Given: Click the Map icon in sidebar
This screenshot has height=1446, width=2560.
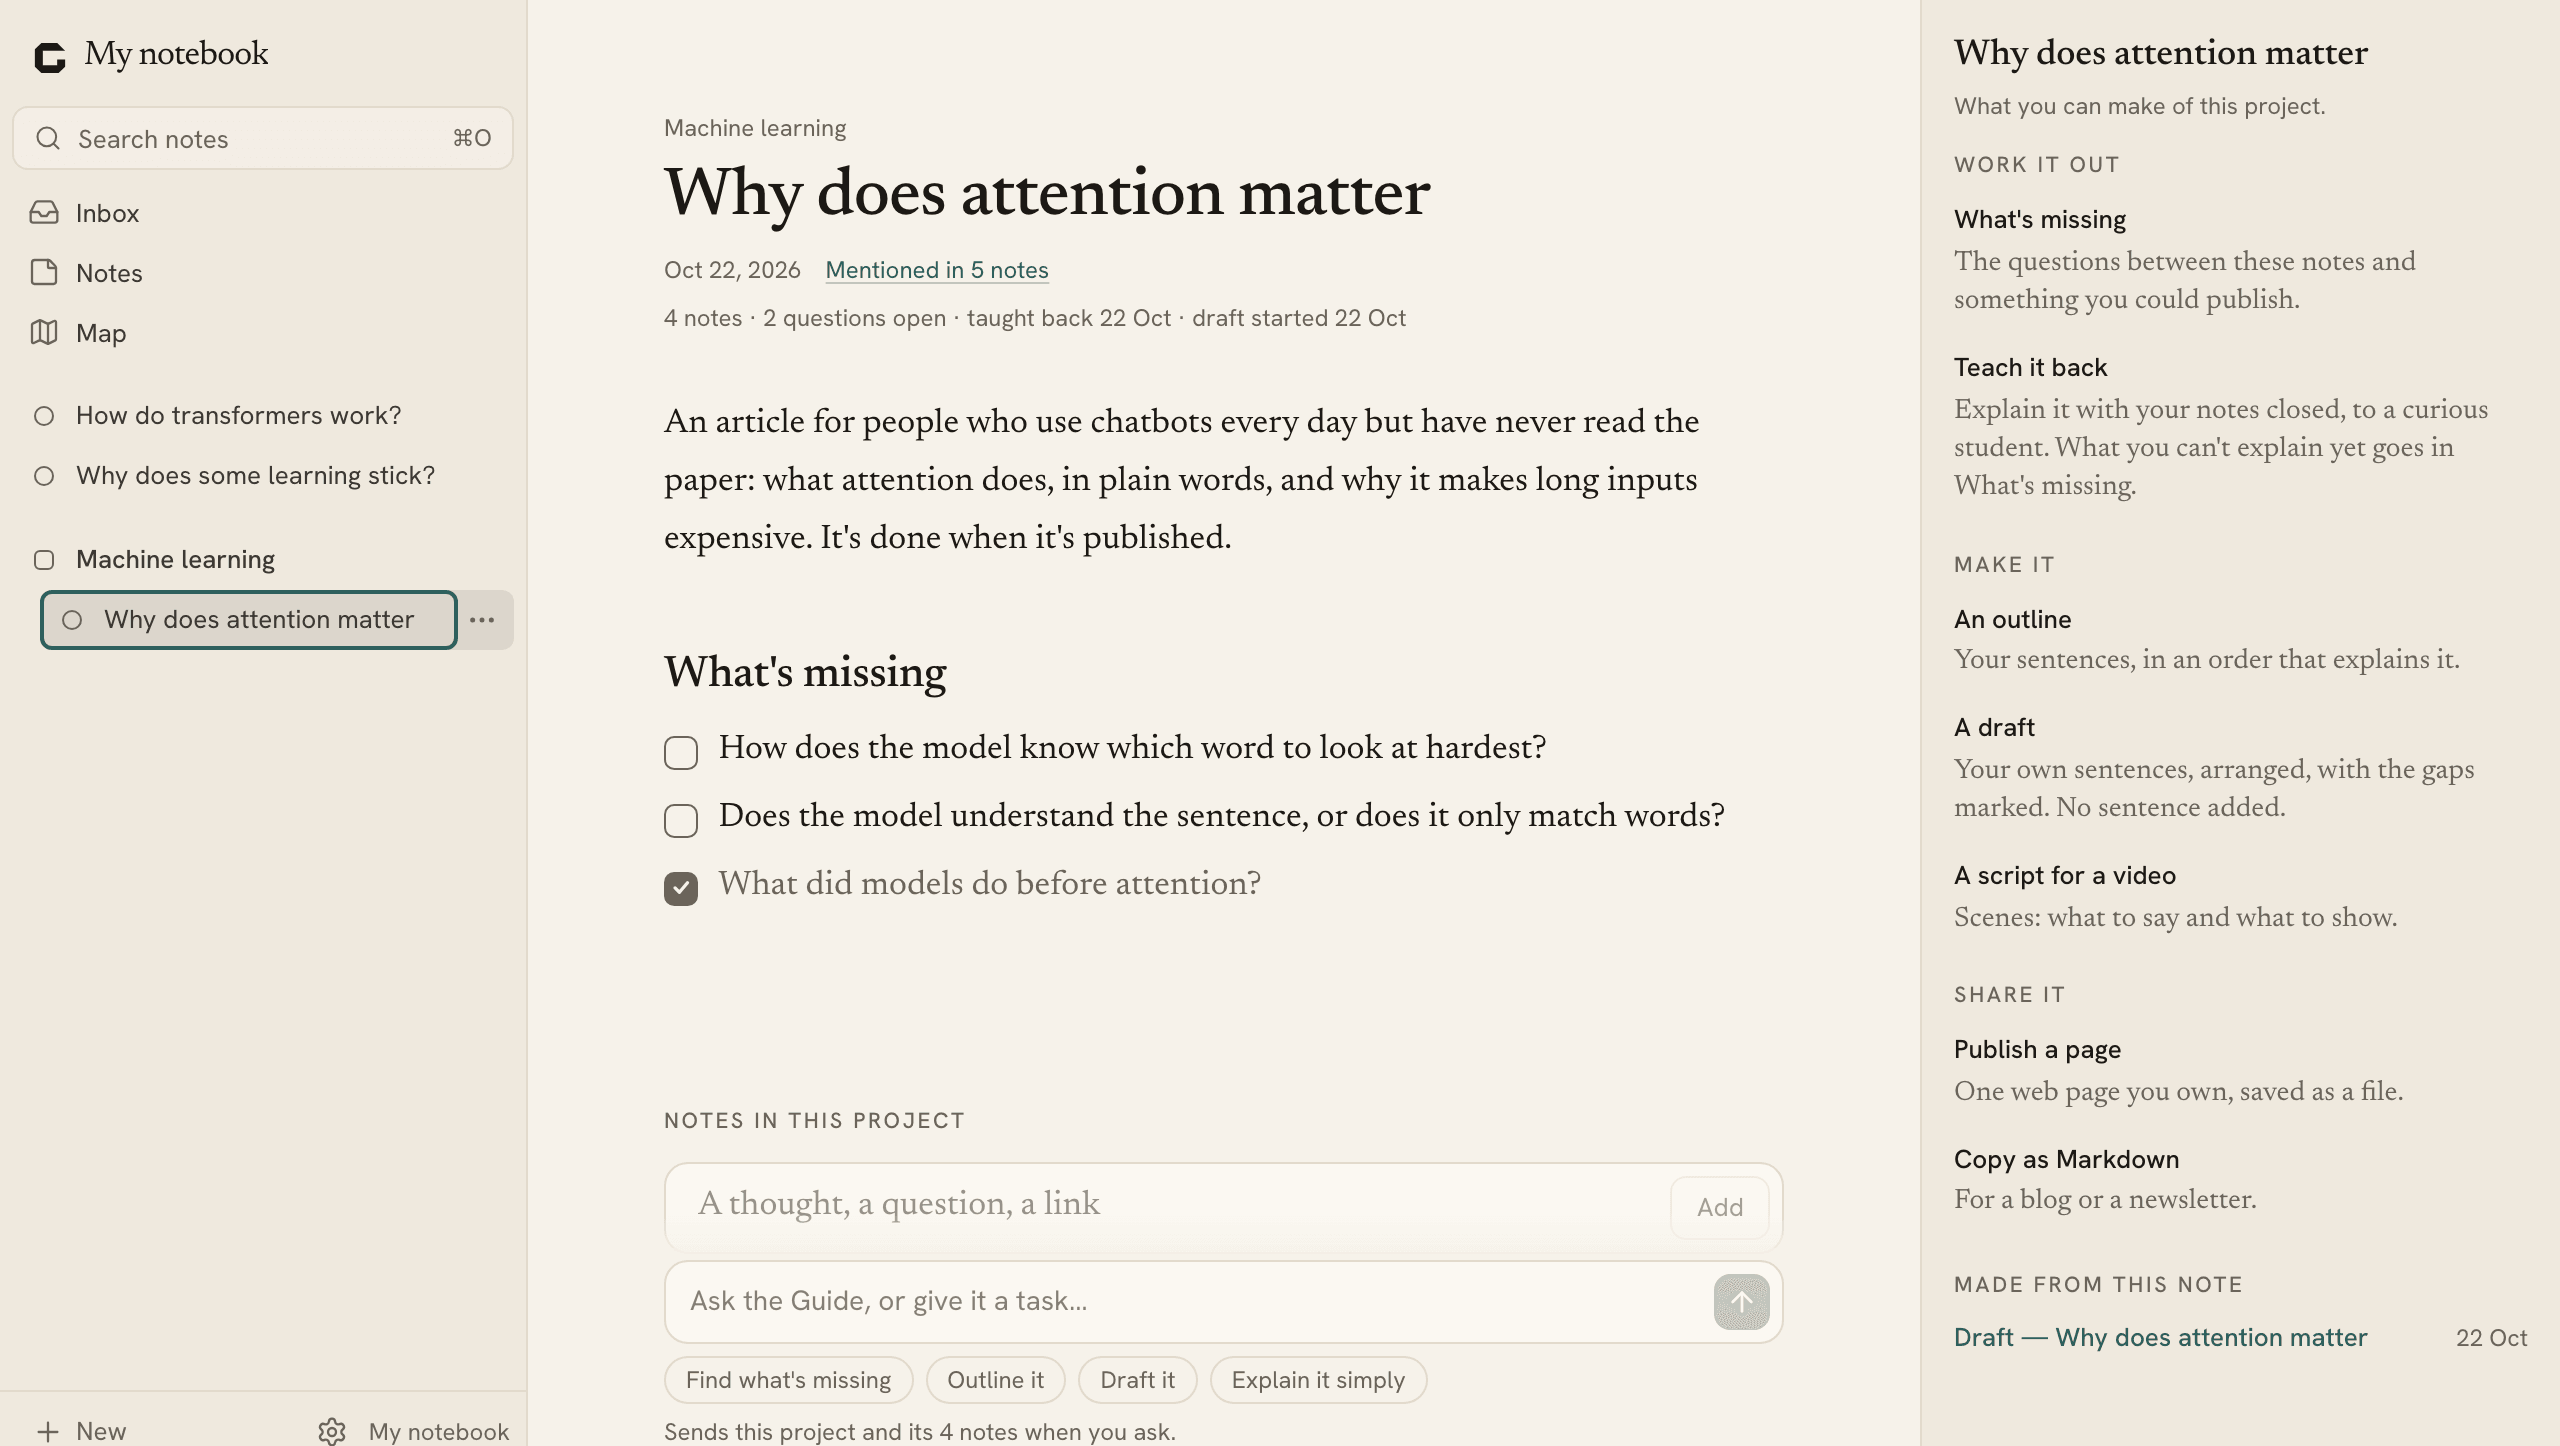Looking at the screenshot, I should coord(44,333).
